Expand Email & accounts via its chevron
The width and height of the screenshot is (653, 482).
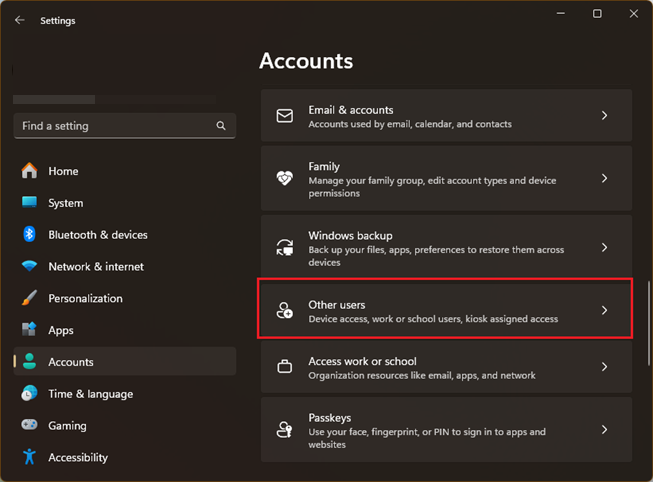[x=604, y=115]
